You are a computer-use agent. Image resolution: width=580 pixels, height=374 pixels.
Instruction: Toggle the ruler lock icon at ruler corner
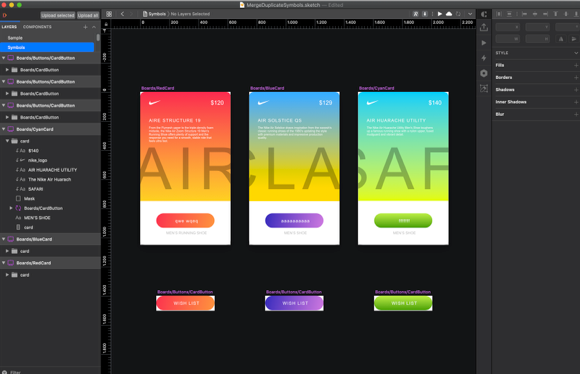coord(106,24)
